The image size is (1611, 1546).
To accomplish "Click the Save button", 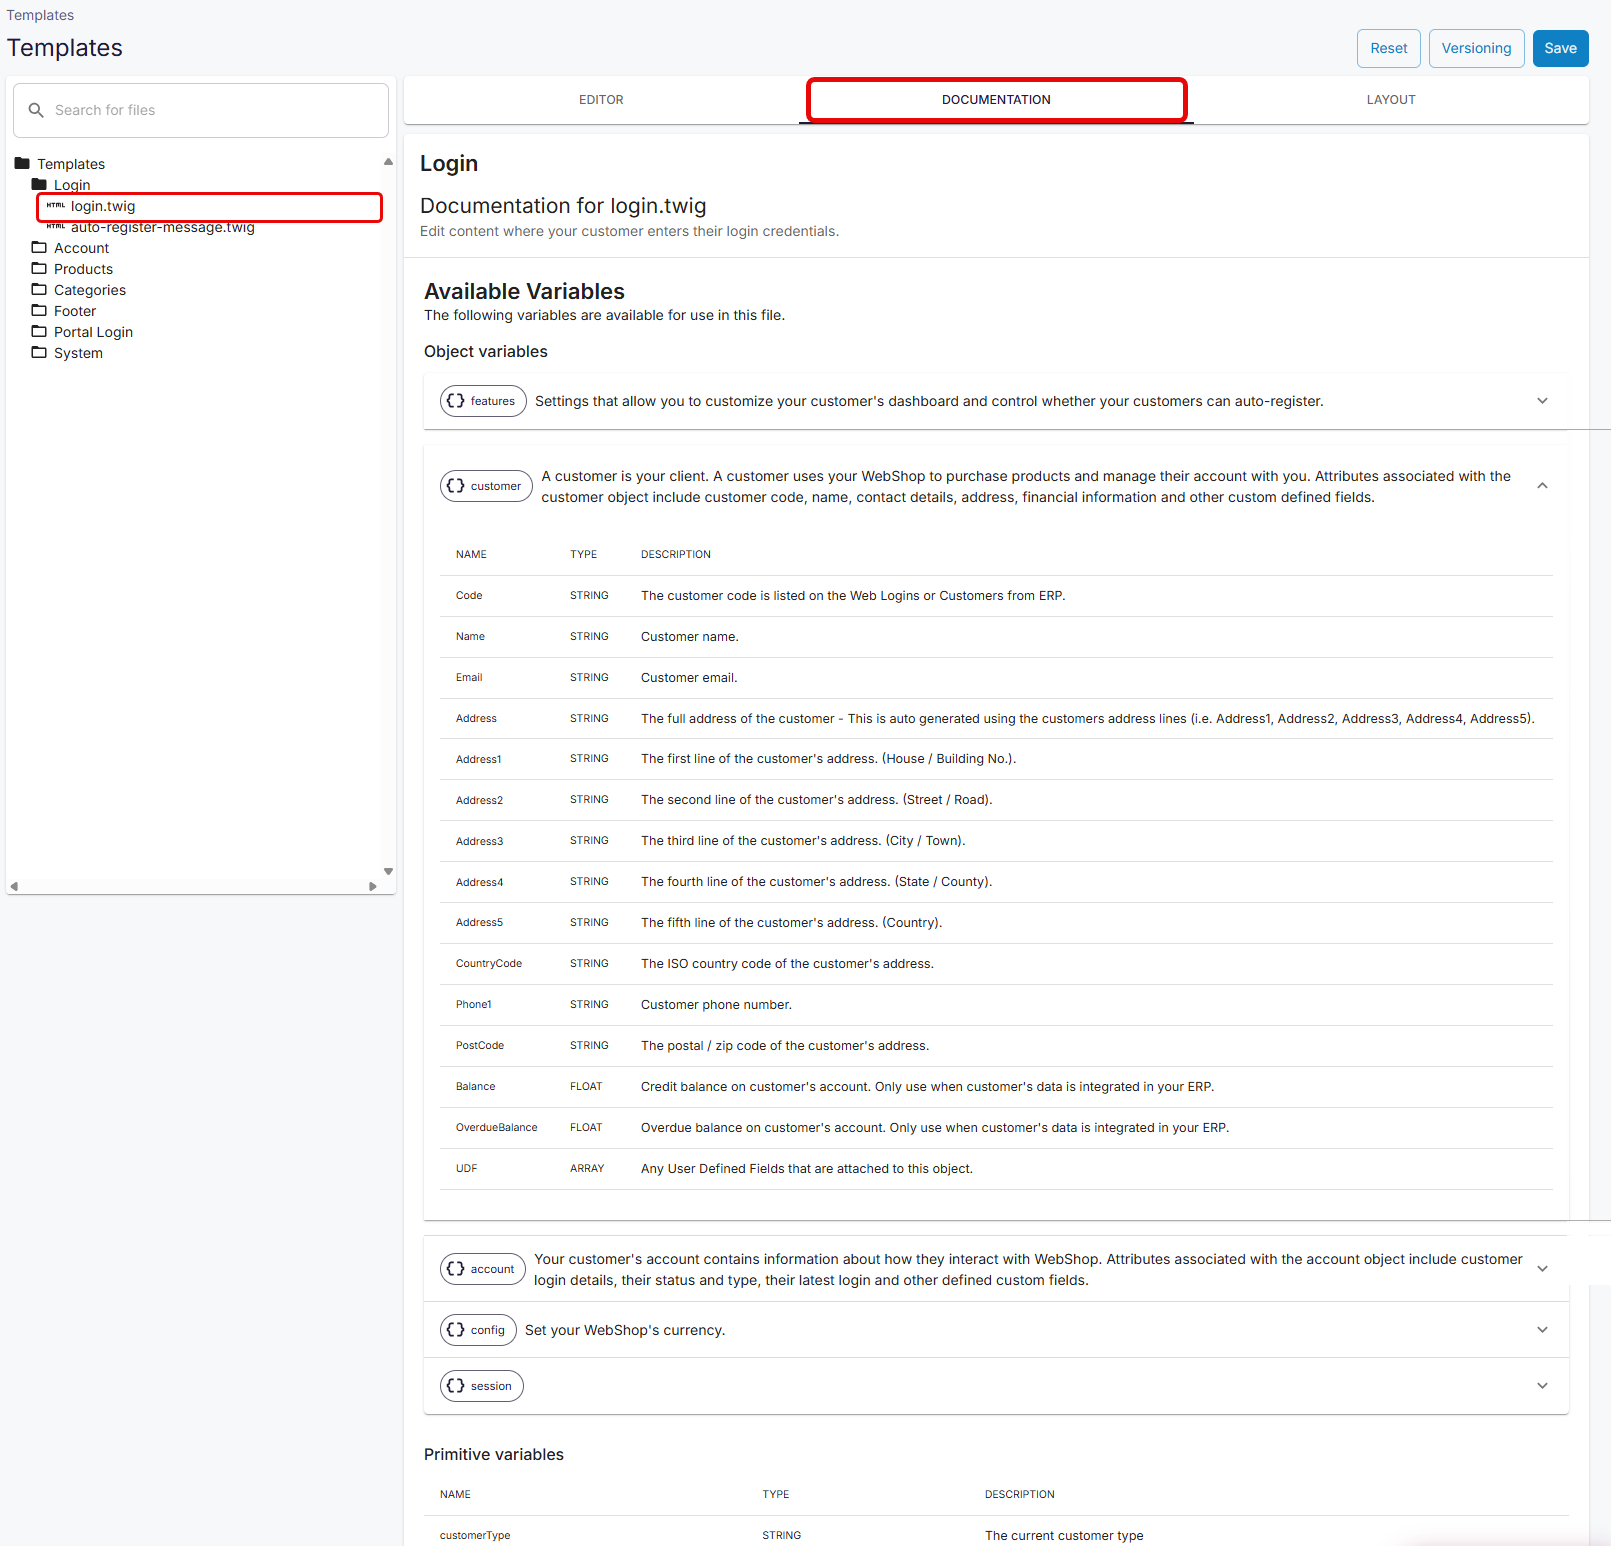I will (1560, 48).
